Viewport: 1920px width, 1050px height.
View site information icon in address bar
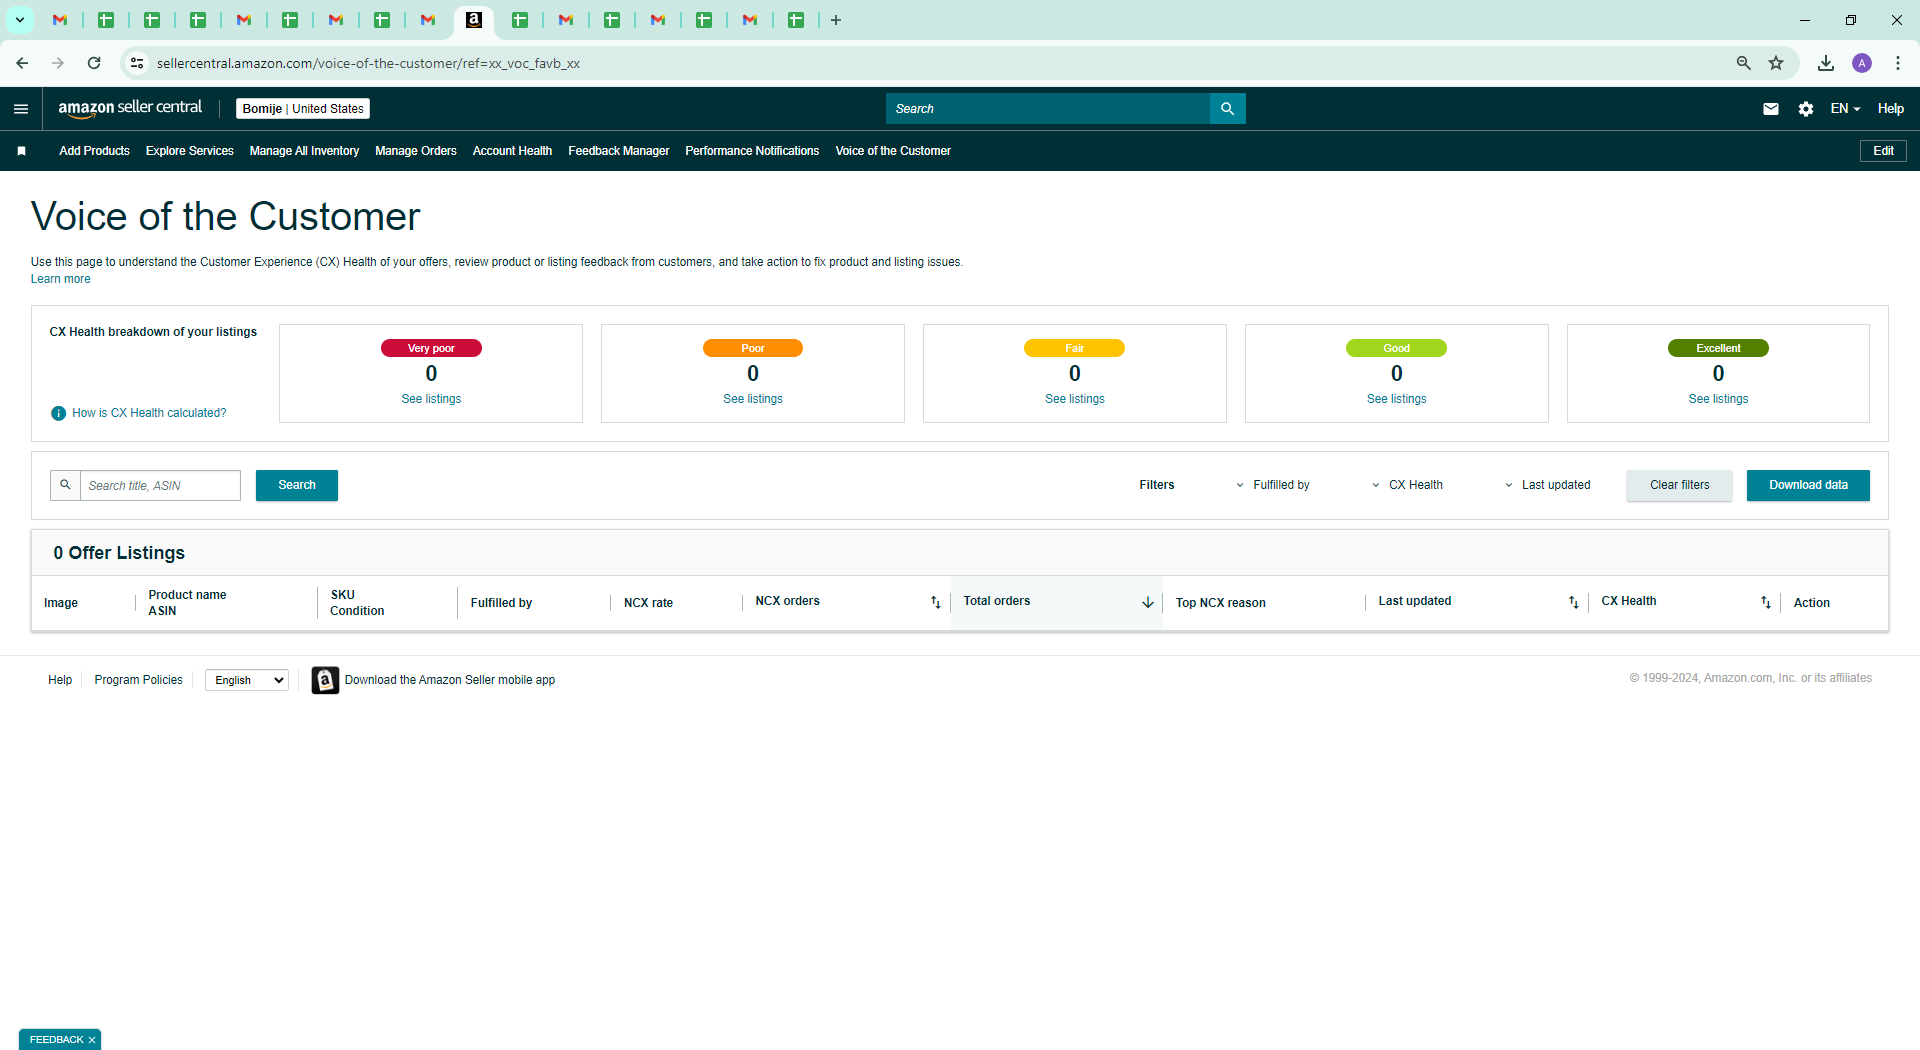click(138, 63)
